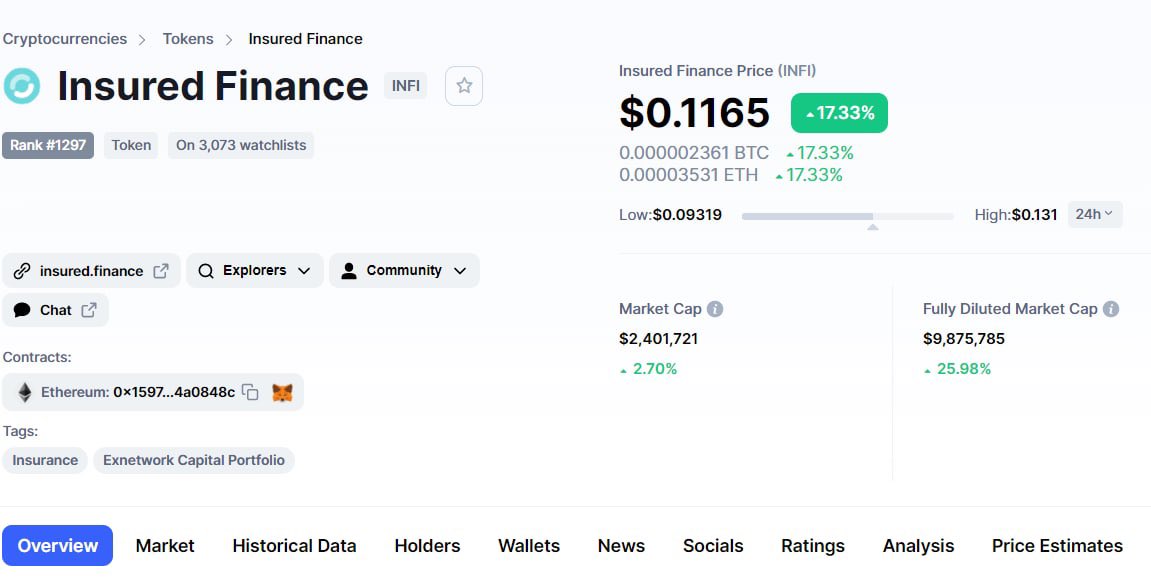Show Fully Diluted Market Cap info icon
The image size is (1151, 584).
1111,309
